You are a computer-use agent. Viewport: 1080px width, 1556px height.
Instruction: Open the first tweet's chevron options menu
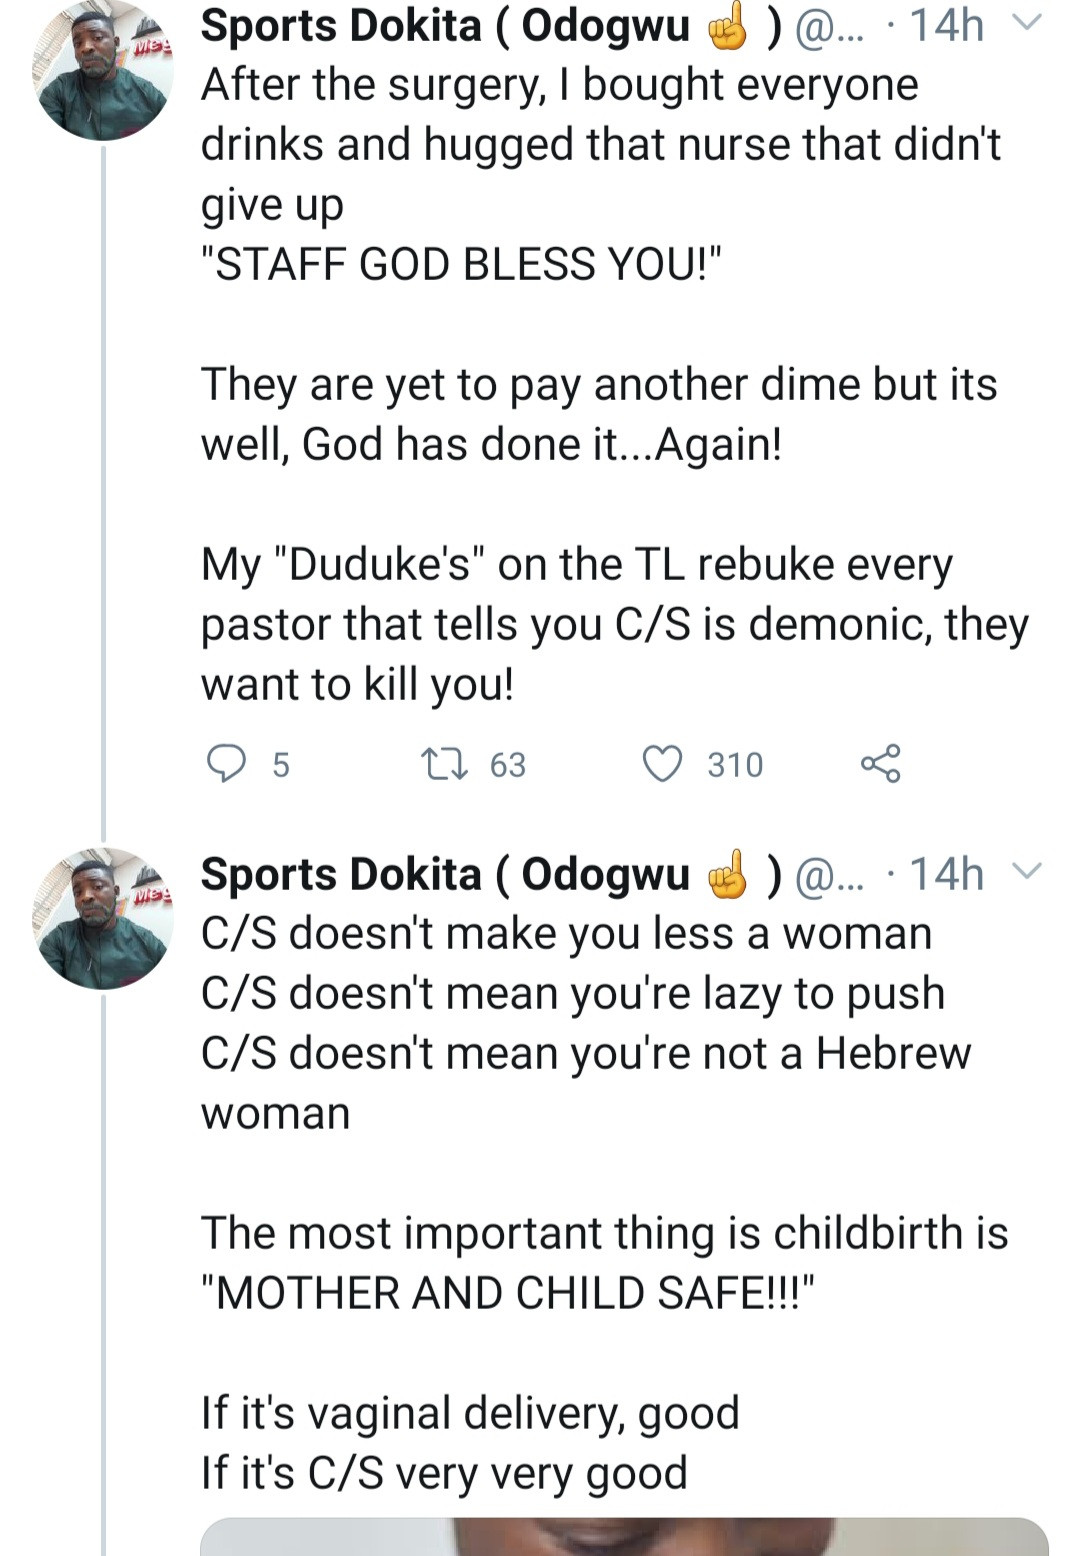[x=1028, y=22]
